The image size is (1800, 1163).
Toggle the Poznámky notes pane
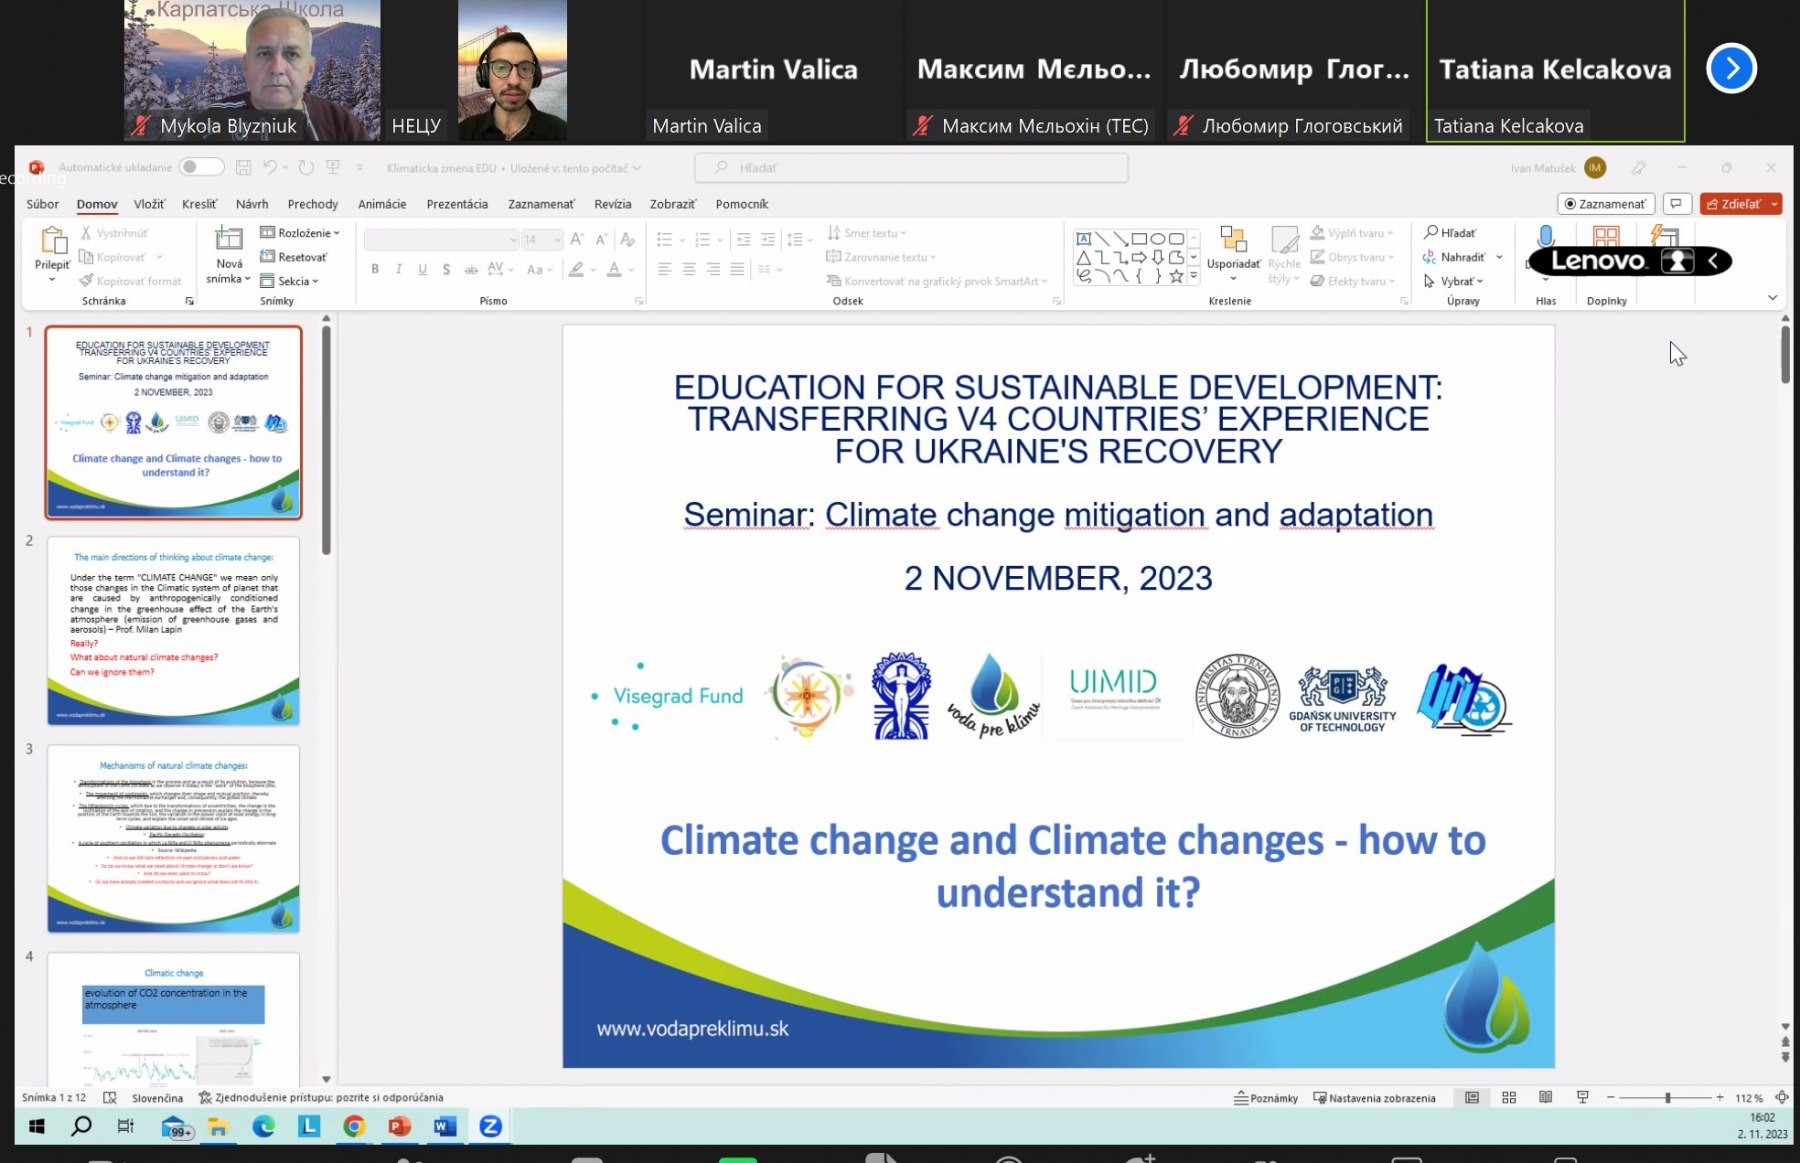point(1266,1098)
